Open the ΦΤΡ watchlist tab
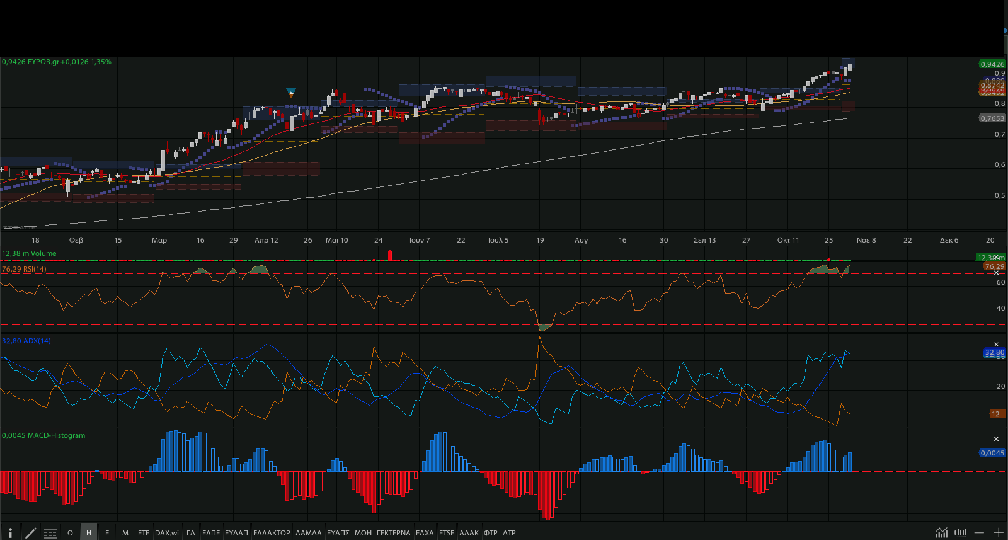The height and width of the screenshot is (540, 1008). pos(490,533)
